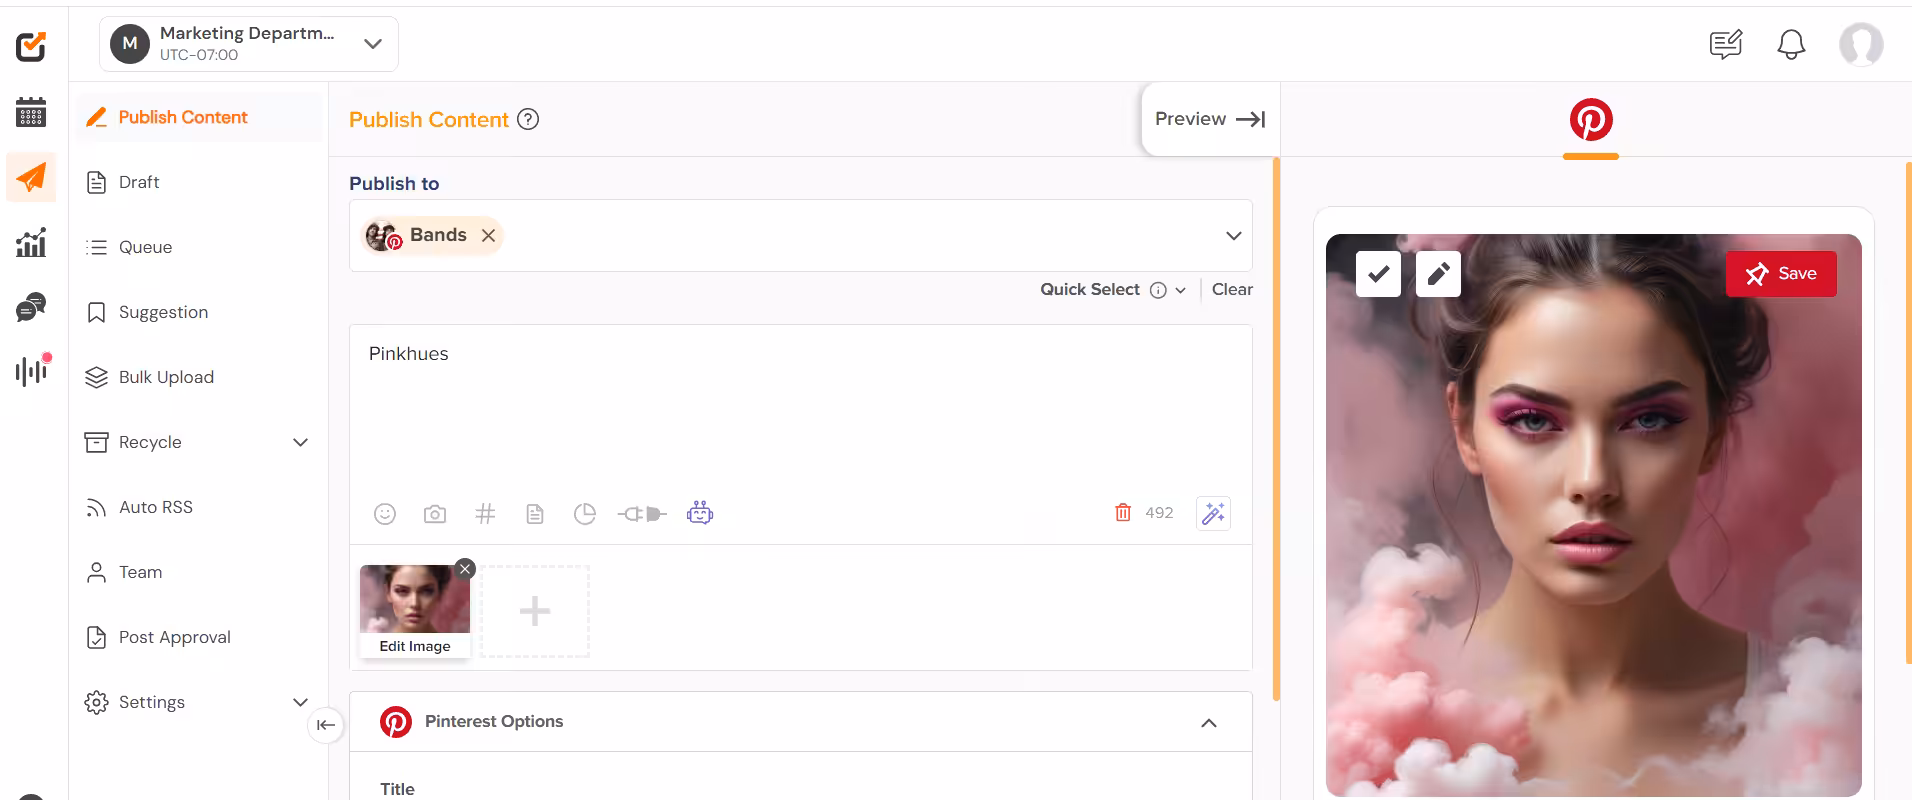Expand the Publish to account dropdown

tap(1233, 236)
